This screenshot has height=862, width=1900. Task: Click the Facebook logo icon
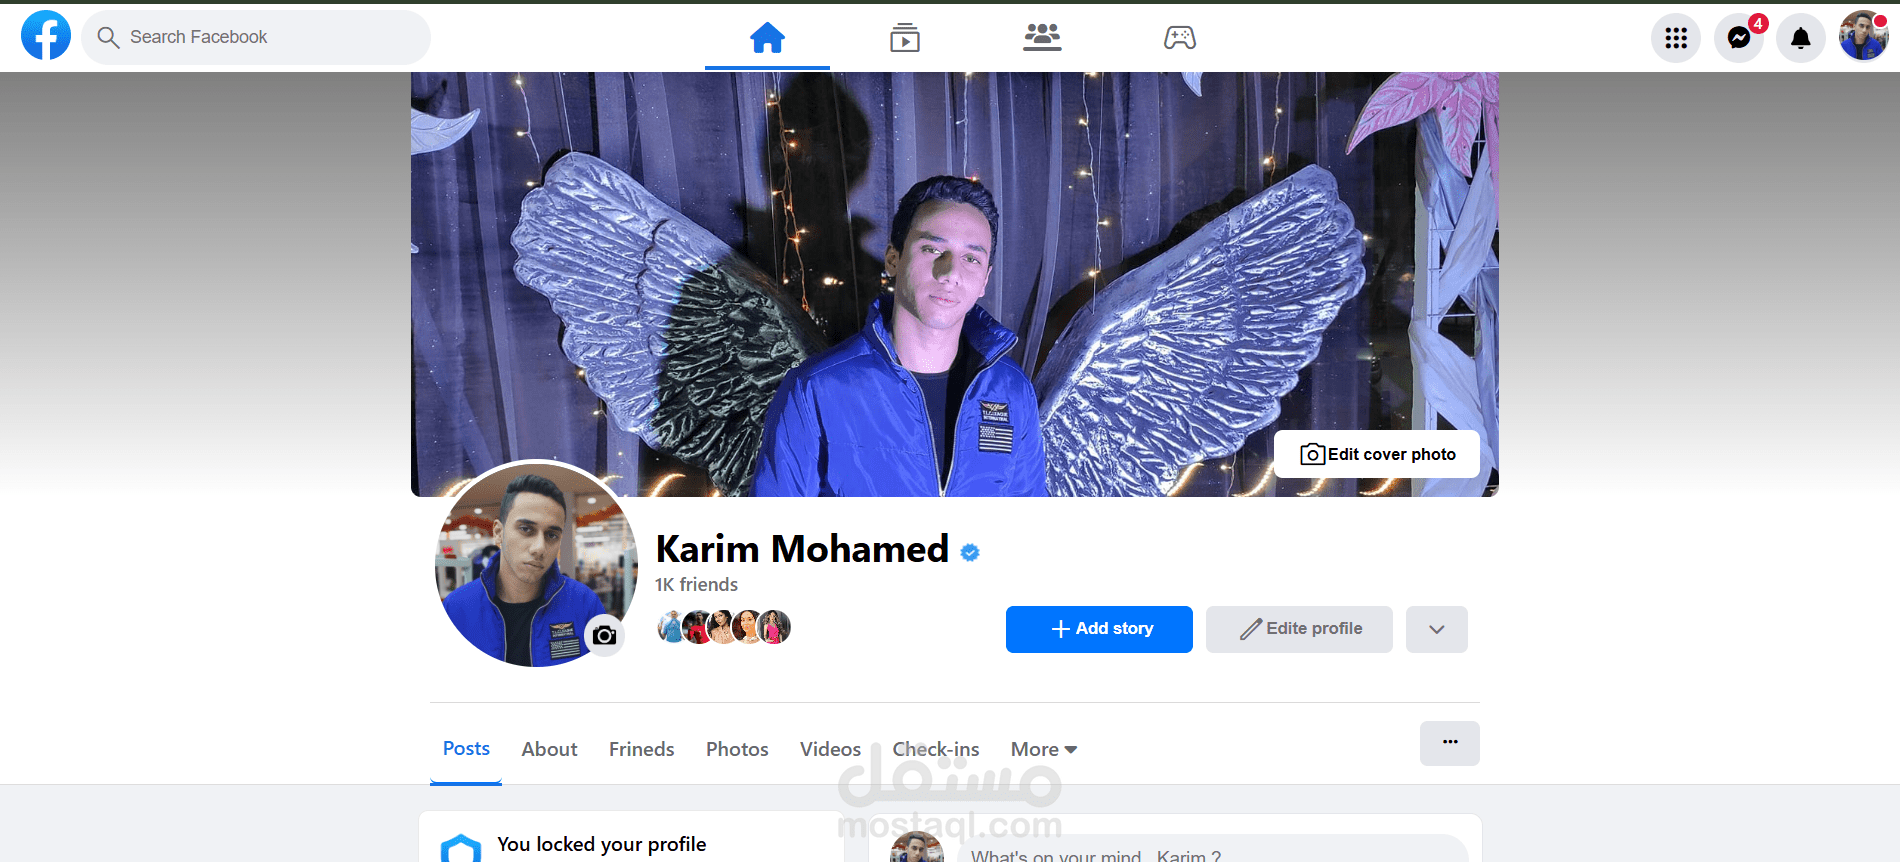(x=46, y=36)
